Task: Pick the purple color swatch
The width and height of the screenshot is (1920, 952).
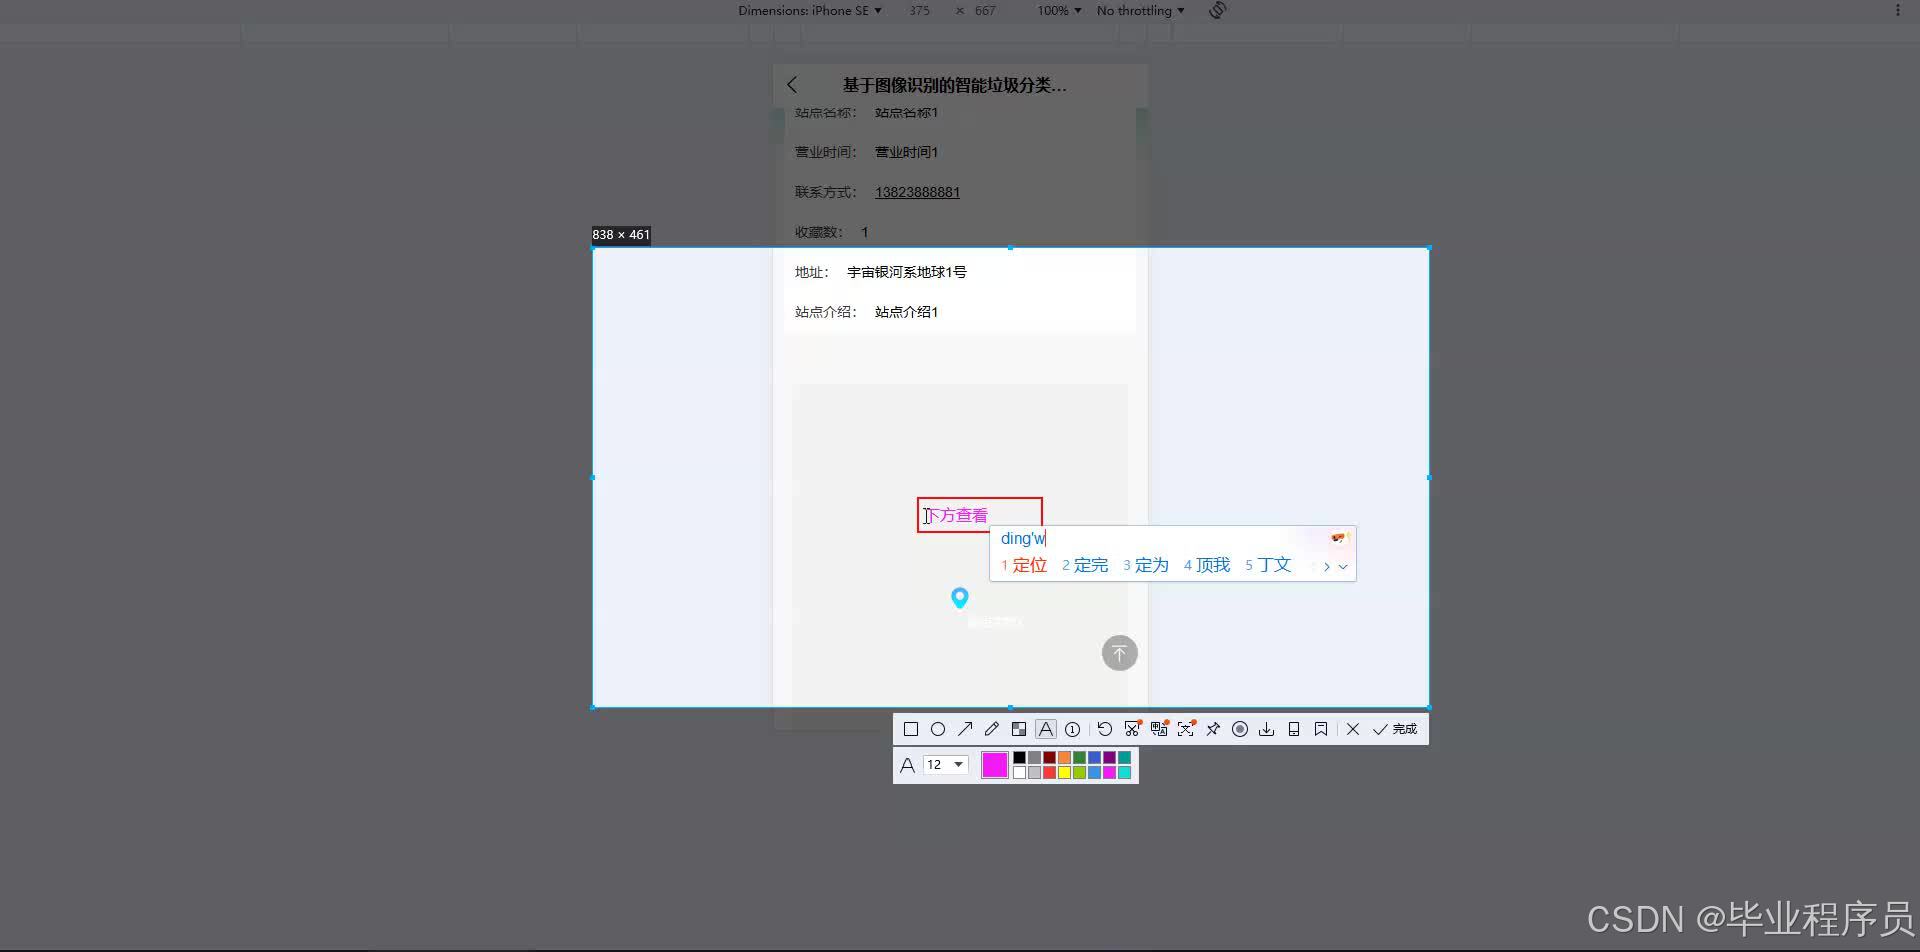Action: click(x=1110, y=758)
